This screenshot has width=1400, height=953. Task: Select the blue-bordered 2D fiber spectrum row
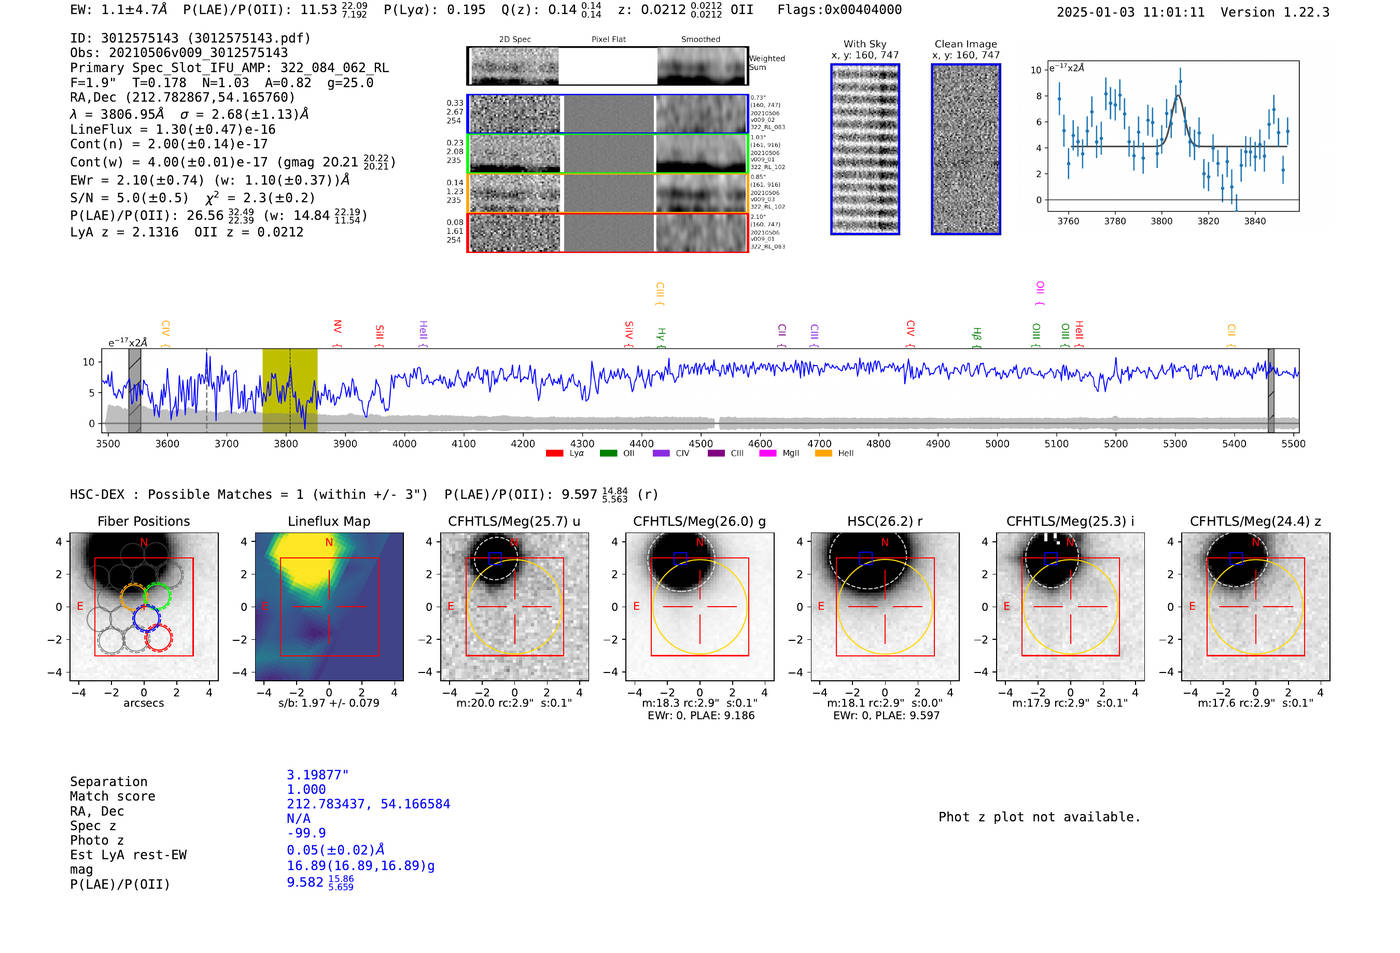608,114
